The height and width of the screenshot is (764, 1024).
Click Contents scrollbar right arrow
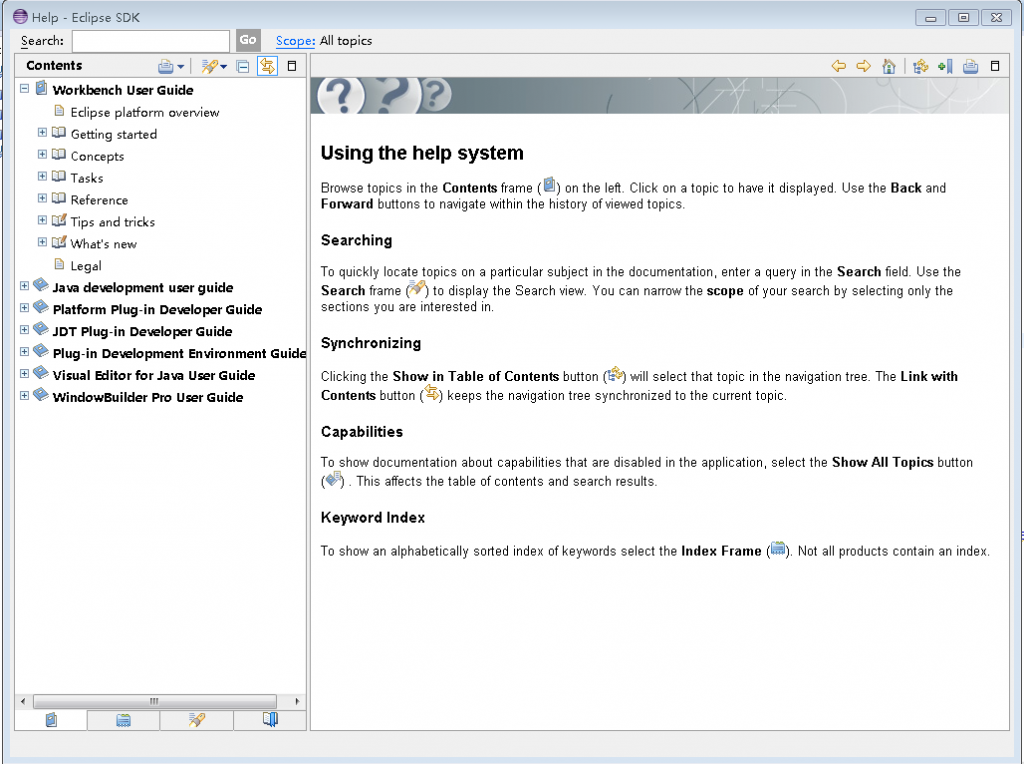[x=297, y=701]
